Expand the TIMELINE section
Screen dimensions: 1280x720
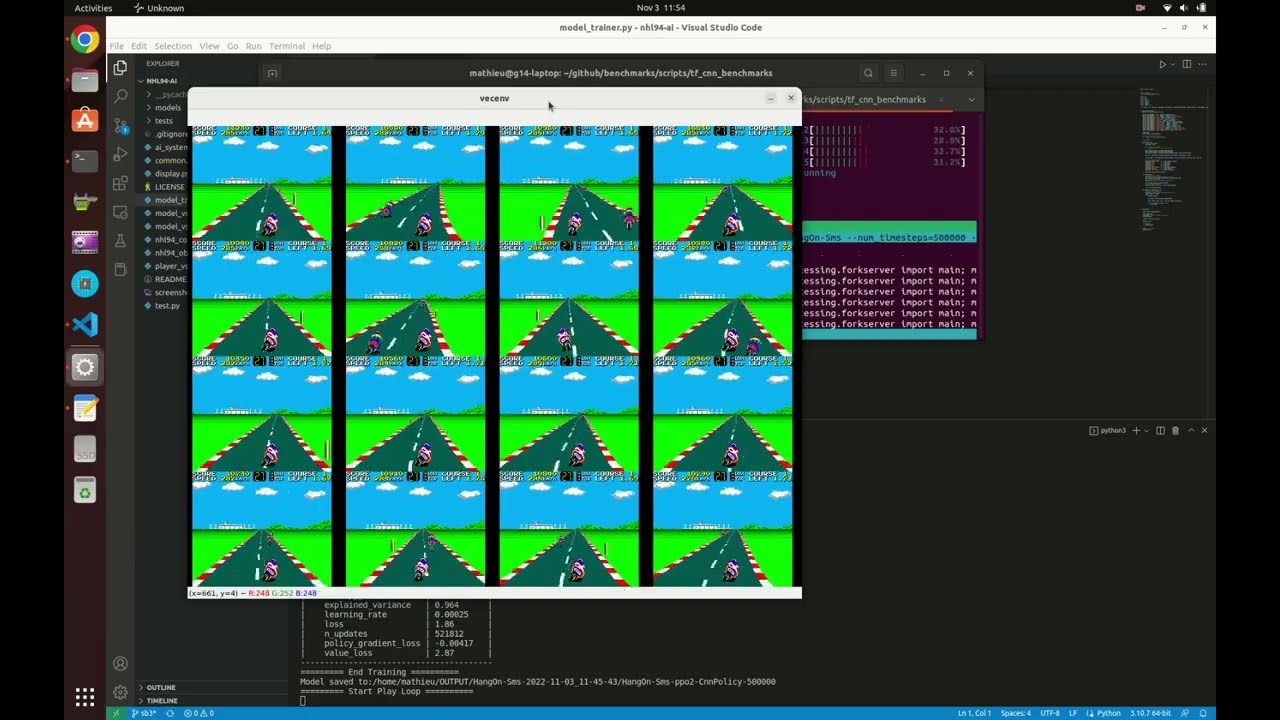[x=161, y=701]
